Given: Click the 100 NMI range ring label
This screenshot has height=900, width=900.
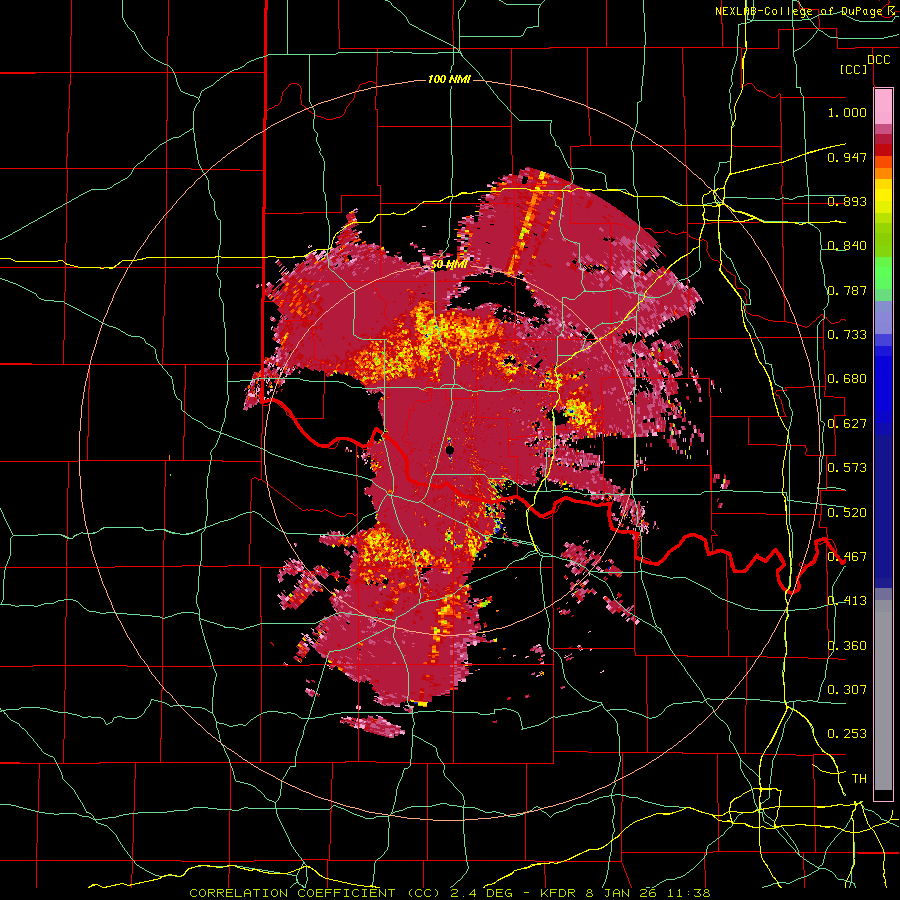Looking at the screenshot, I should pyautogui.click(x=449, y=79).
